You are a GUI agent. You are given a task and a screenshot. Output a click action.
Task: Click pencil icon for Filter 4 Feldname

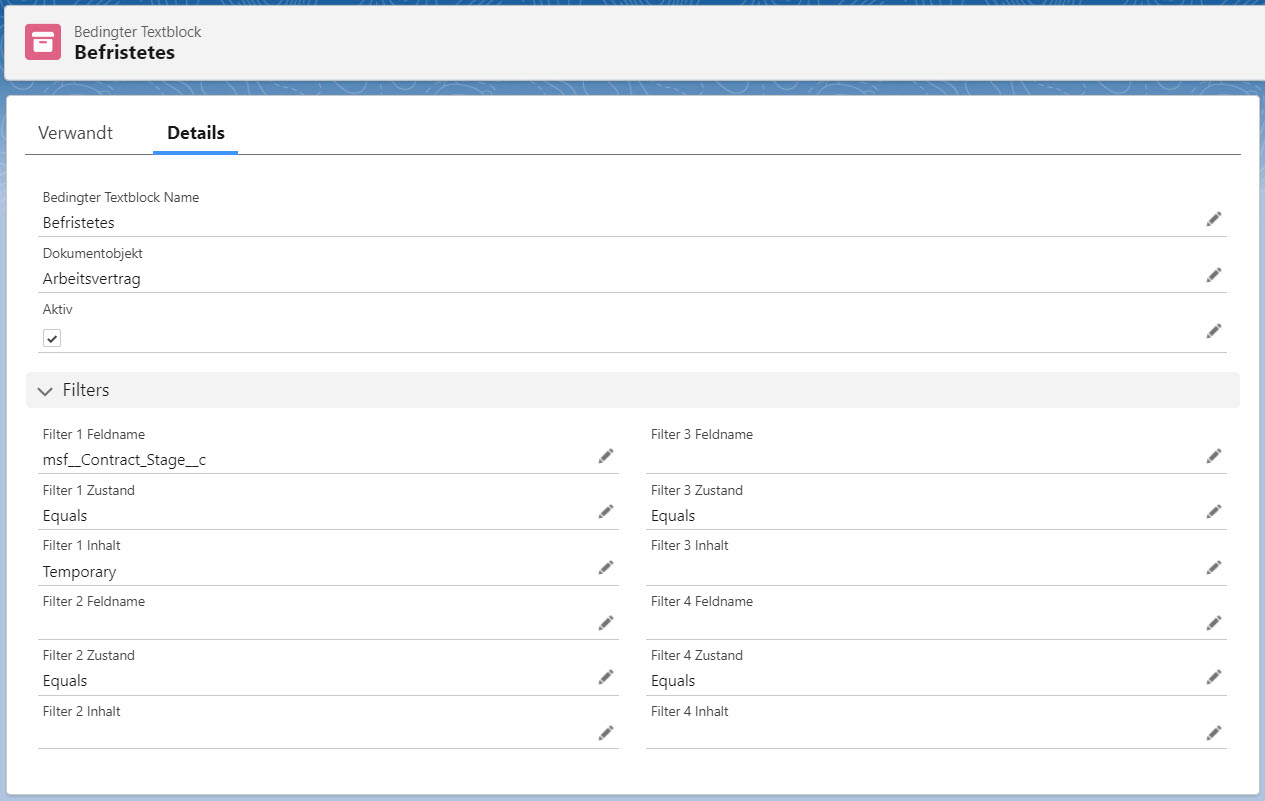click(1213, 623)
